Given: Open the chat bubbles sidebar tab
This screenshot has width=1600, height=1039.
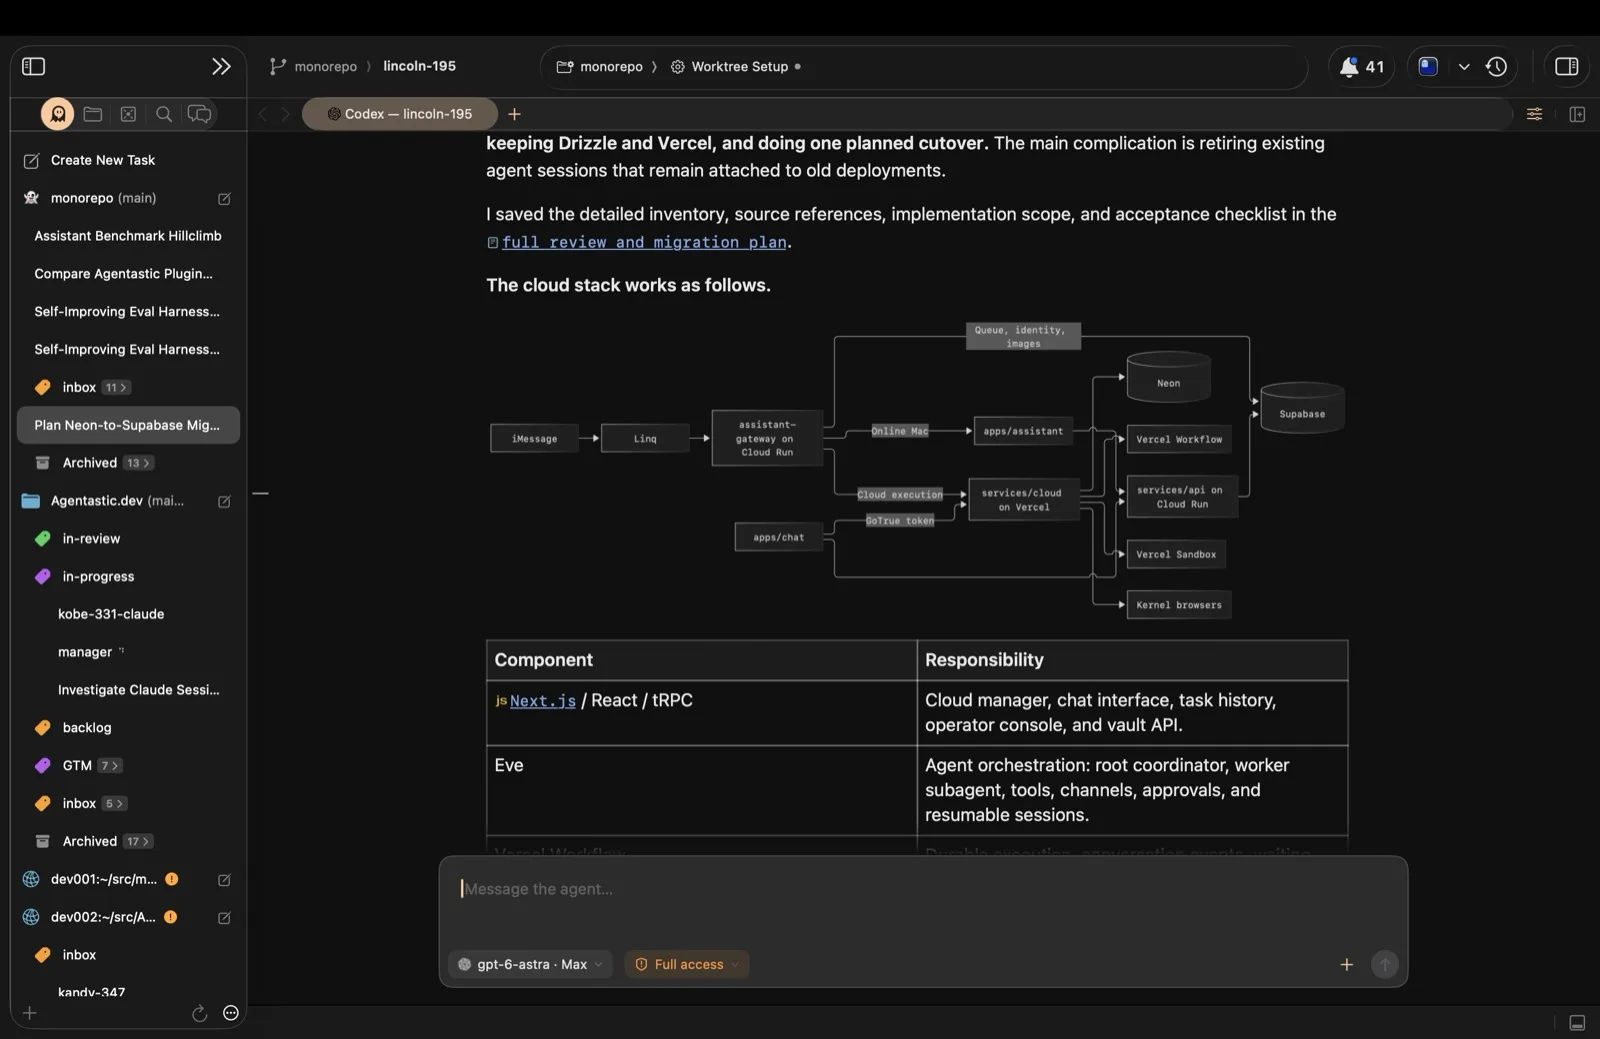Looking at the screenshot, I should [200, 114].
